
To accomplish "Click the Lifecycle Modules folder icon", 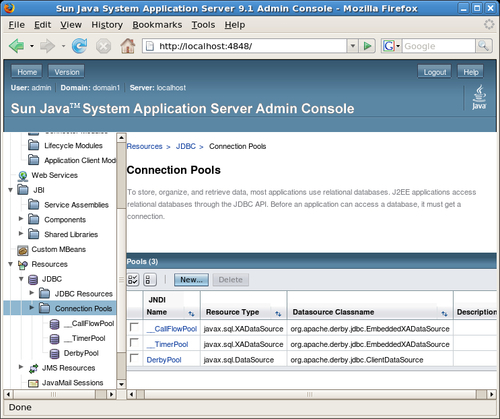I will pos(33,145).
